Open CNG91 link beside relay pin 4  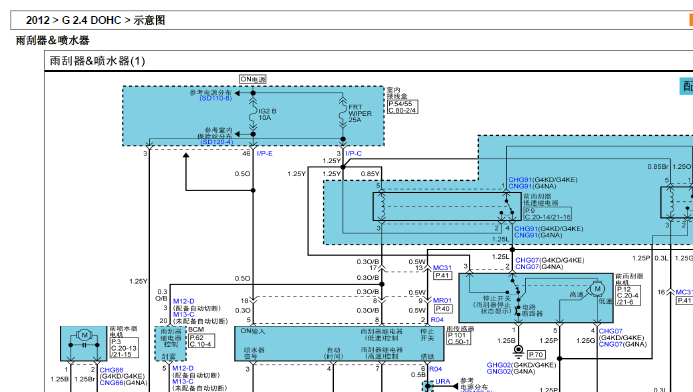[x=526, y=235]
